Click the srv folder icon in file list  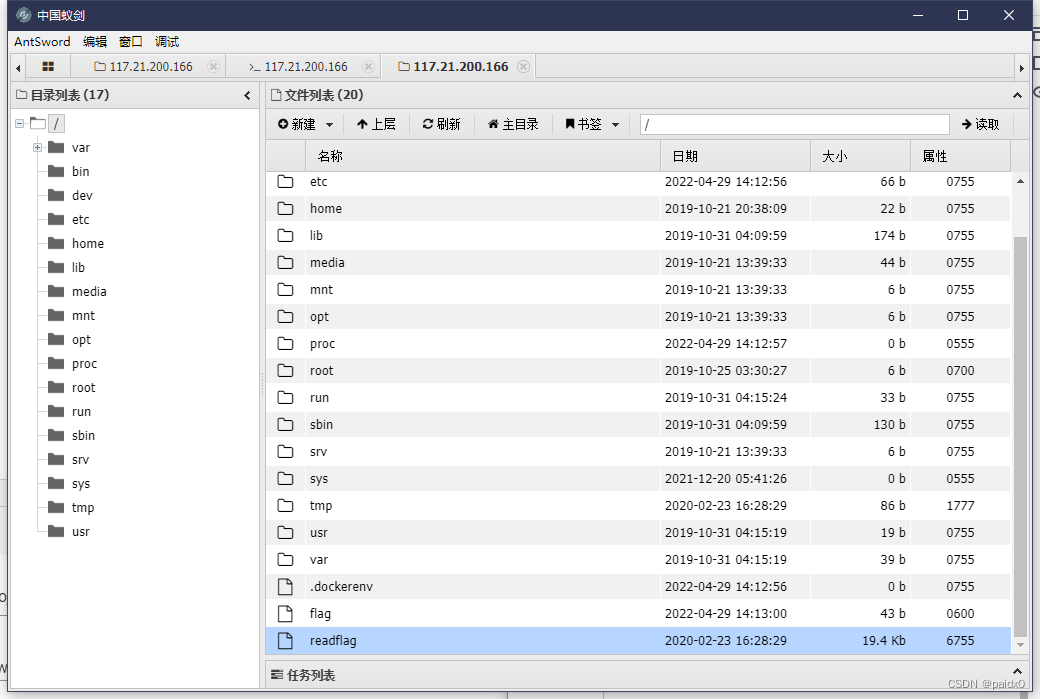285,452
